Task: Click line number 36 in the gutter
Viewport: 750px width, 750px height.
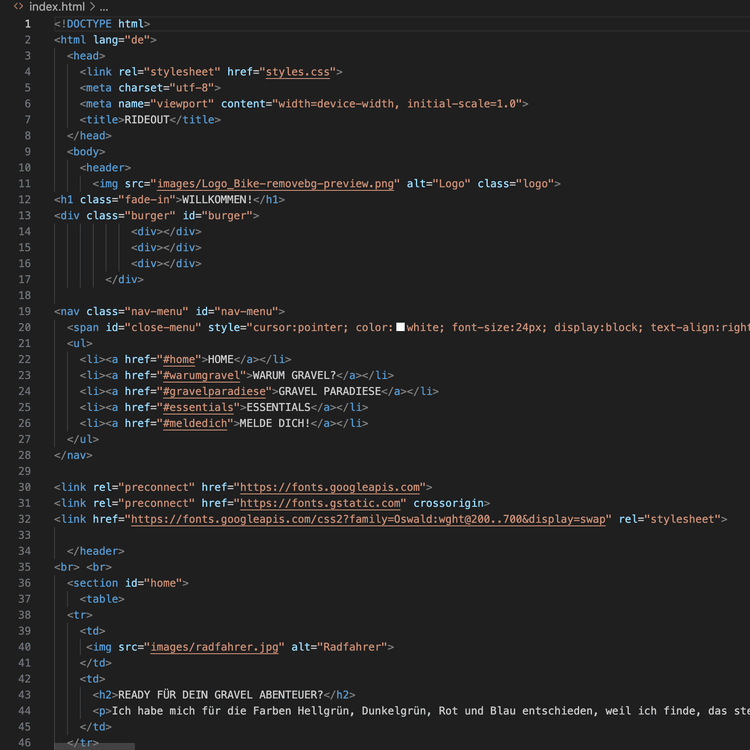Action: click(25, 583)
